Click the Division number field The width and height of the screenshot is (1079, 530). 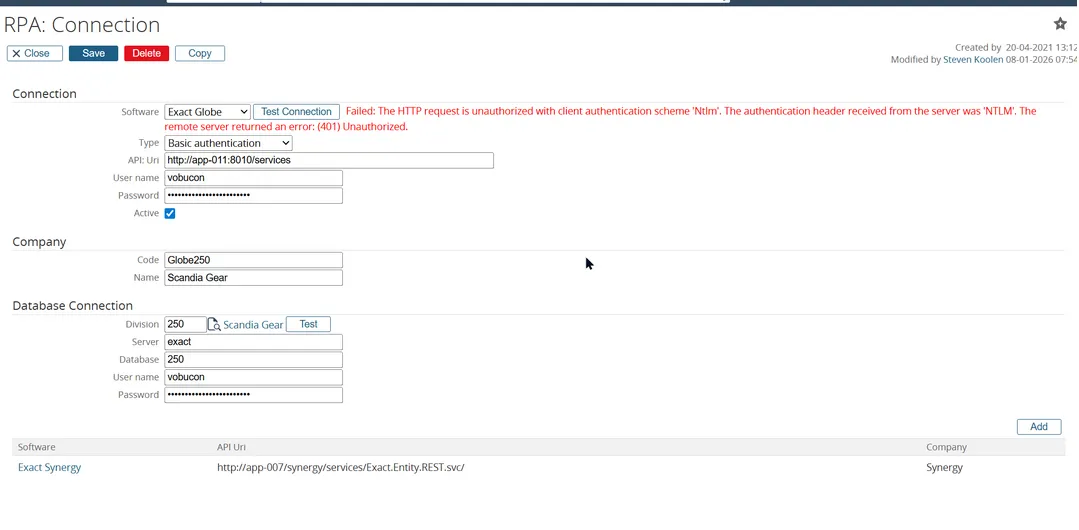coord(185,324)
